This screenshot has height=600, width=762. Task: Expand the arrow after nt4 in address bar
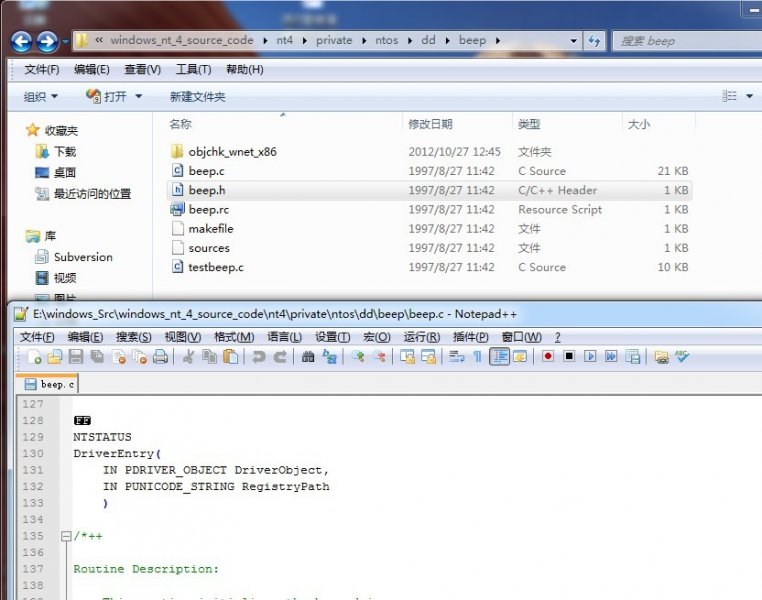304,41
